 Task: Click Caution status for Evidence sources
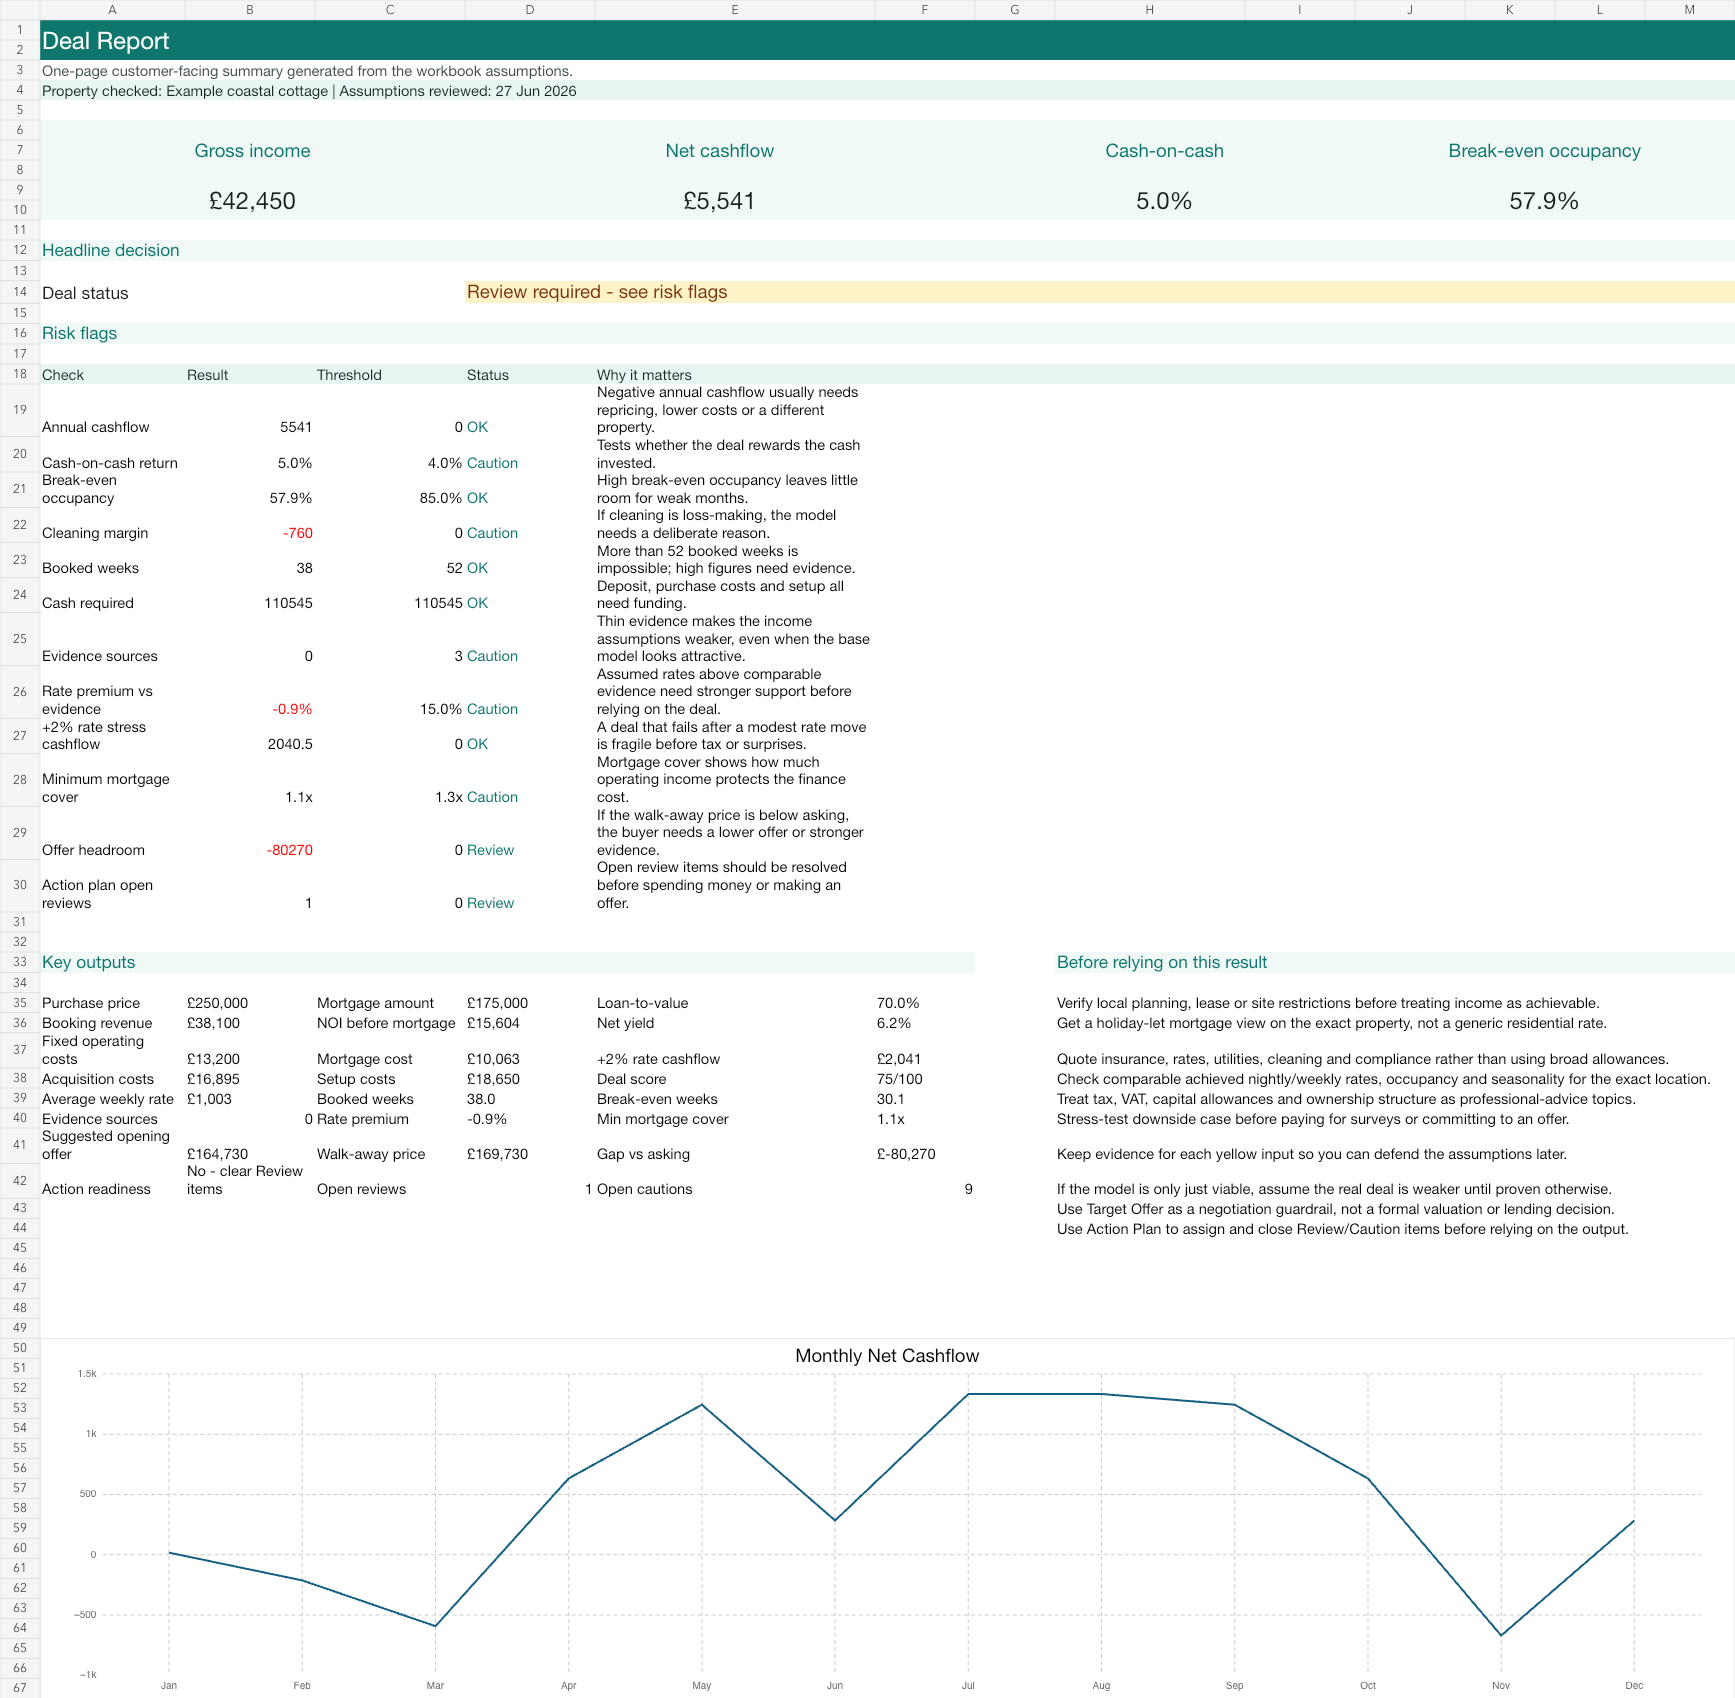[x=492, y=656]
